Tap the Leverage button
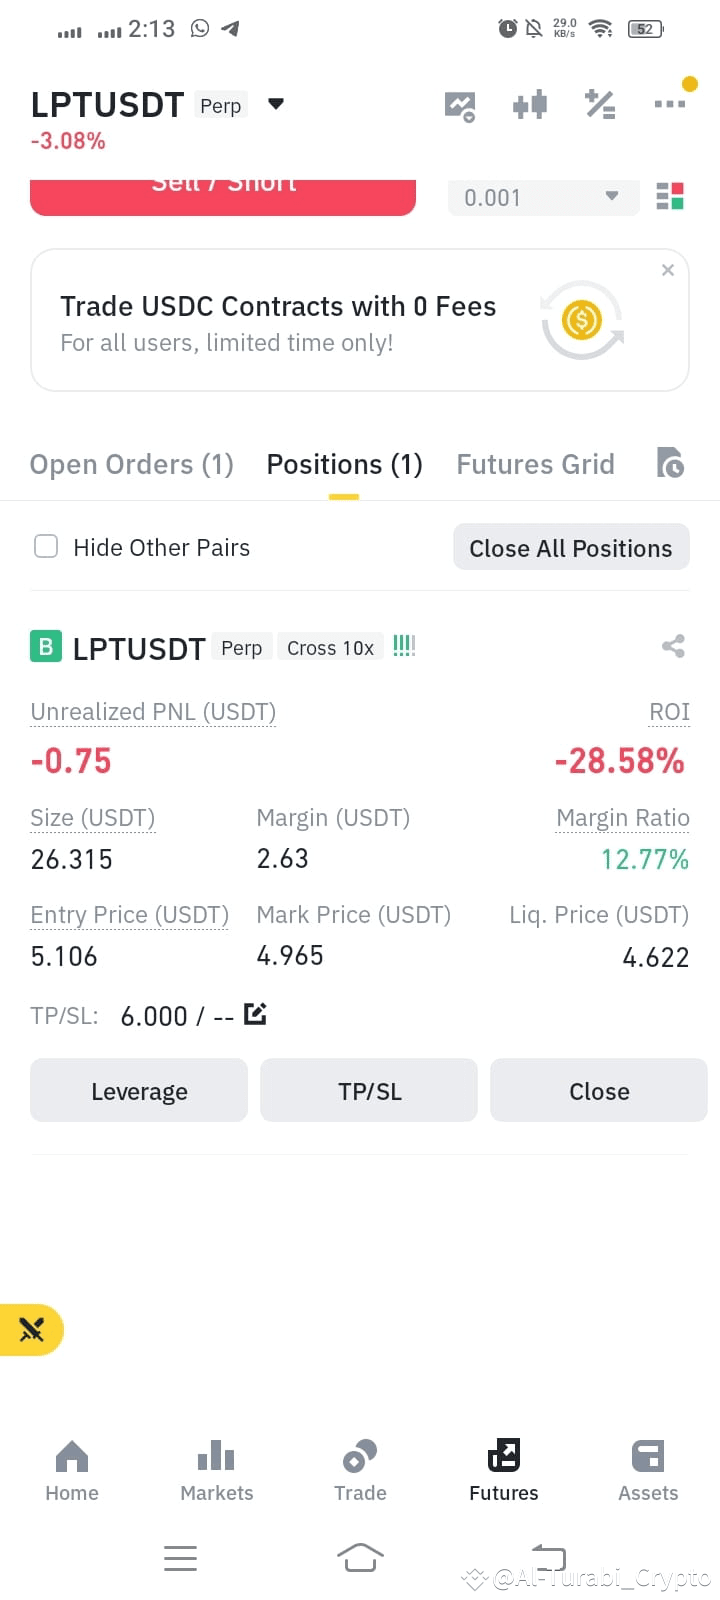Image resolution: width=720 pixels, height=1600 pixels. 139,1090
